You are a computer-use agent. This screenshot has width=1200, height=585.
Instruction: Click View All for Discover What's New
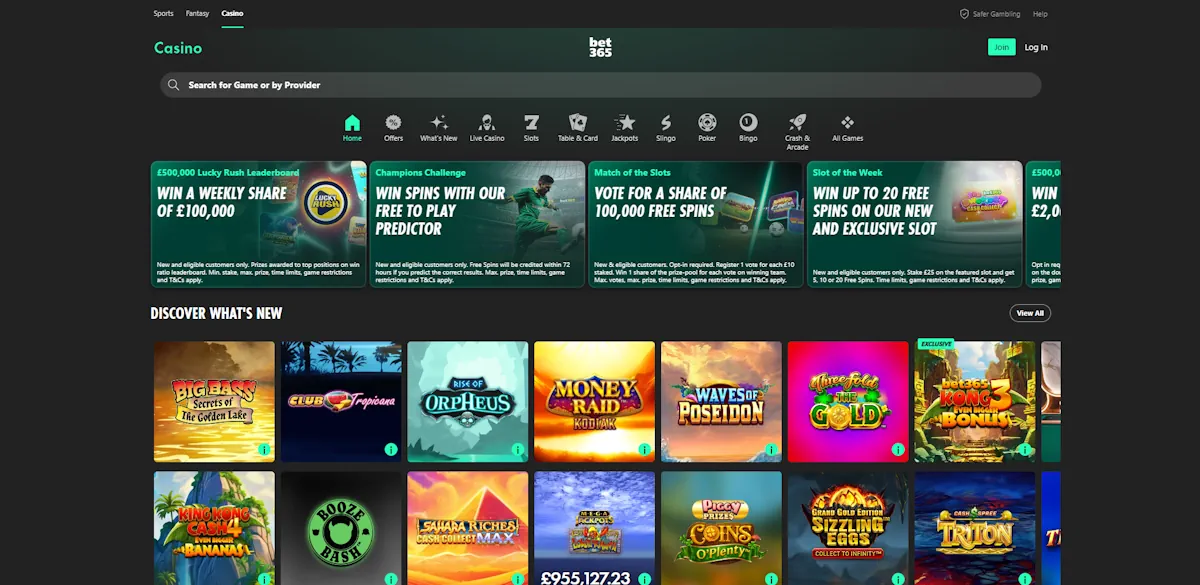[1030, 313]
